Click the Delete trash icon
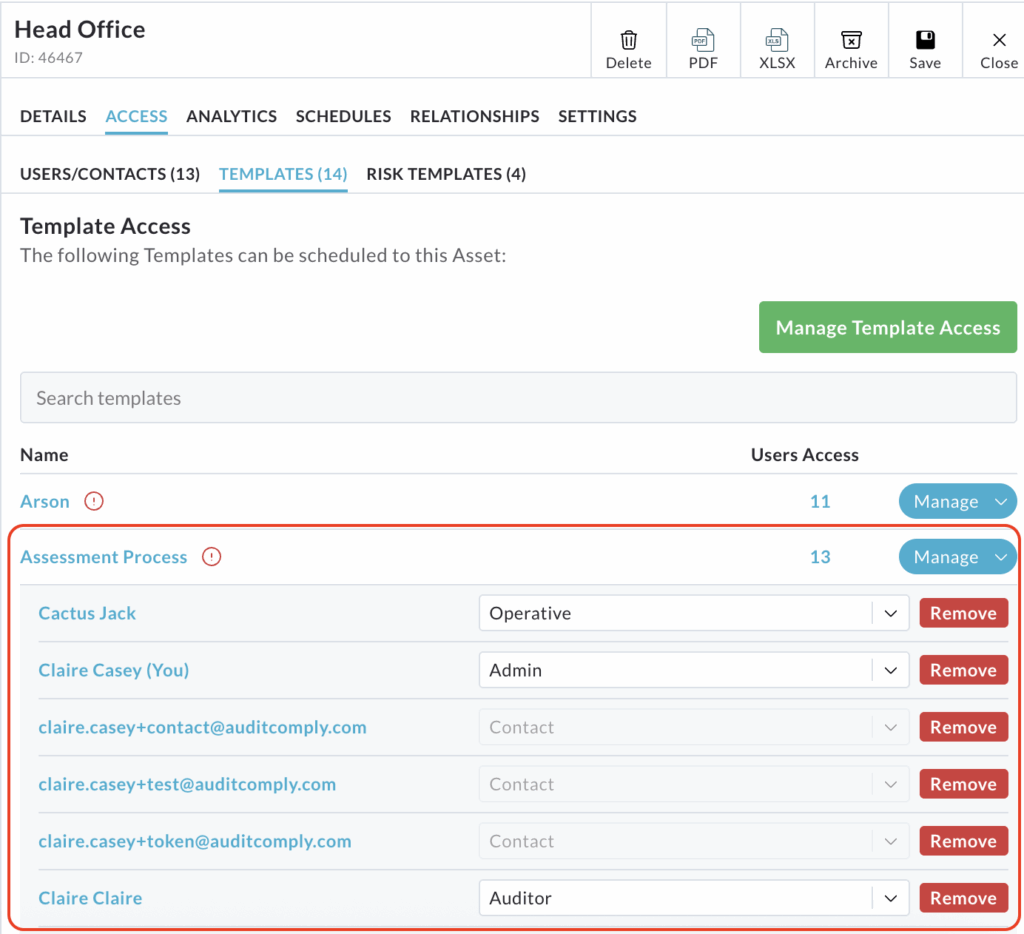 (x=628, y=40)
